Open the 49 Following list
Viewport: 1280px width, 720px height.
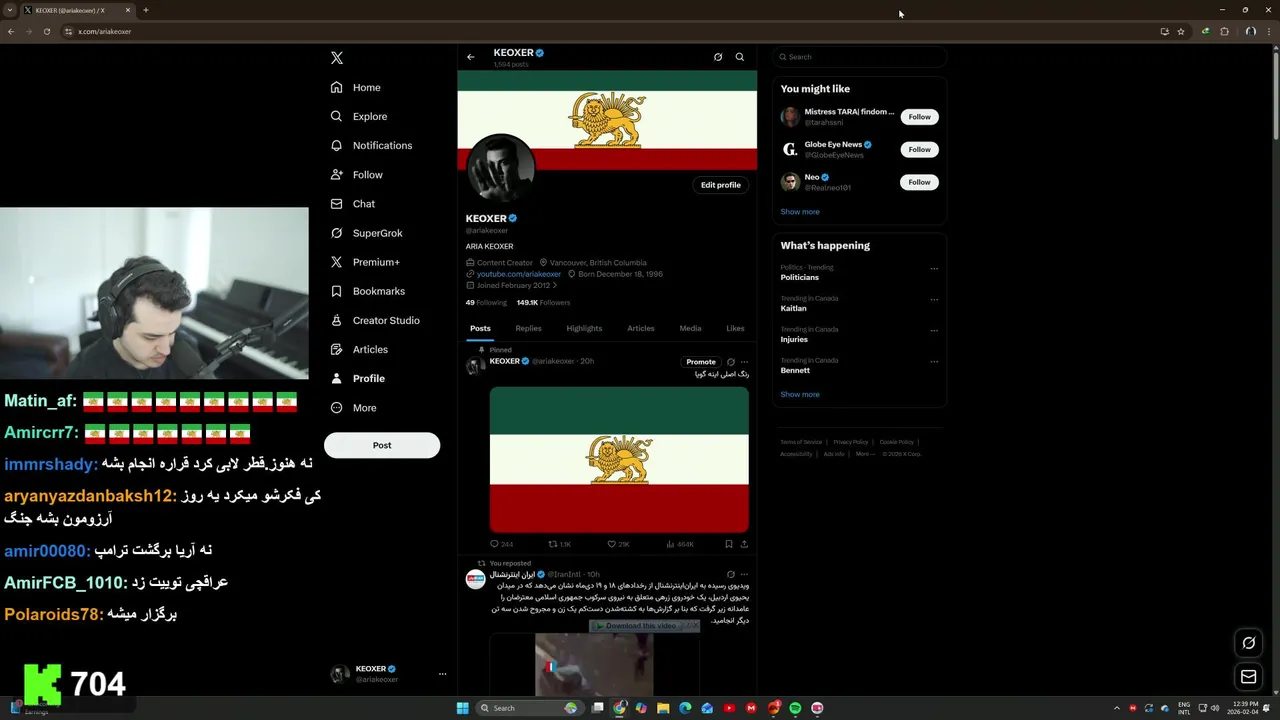coord(486,302)
